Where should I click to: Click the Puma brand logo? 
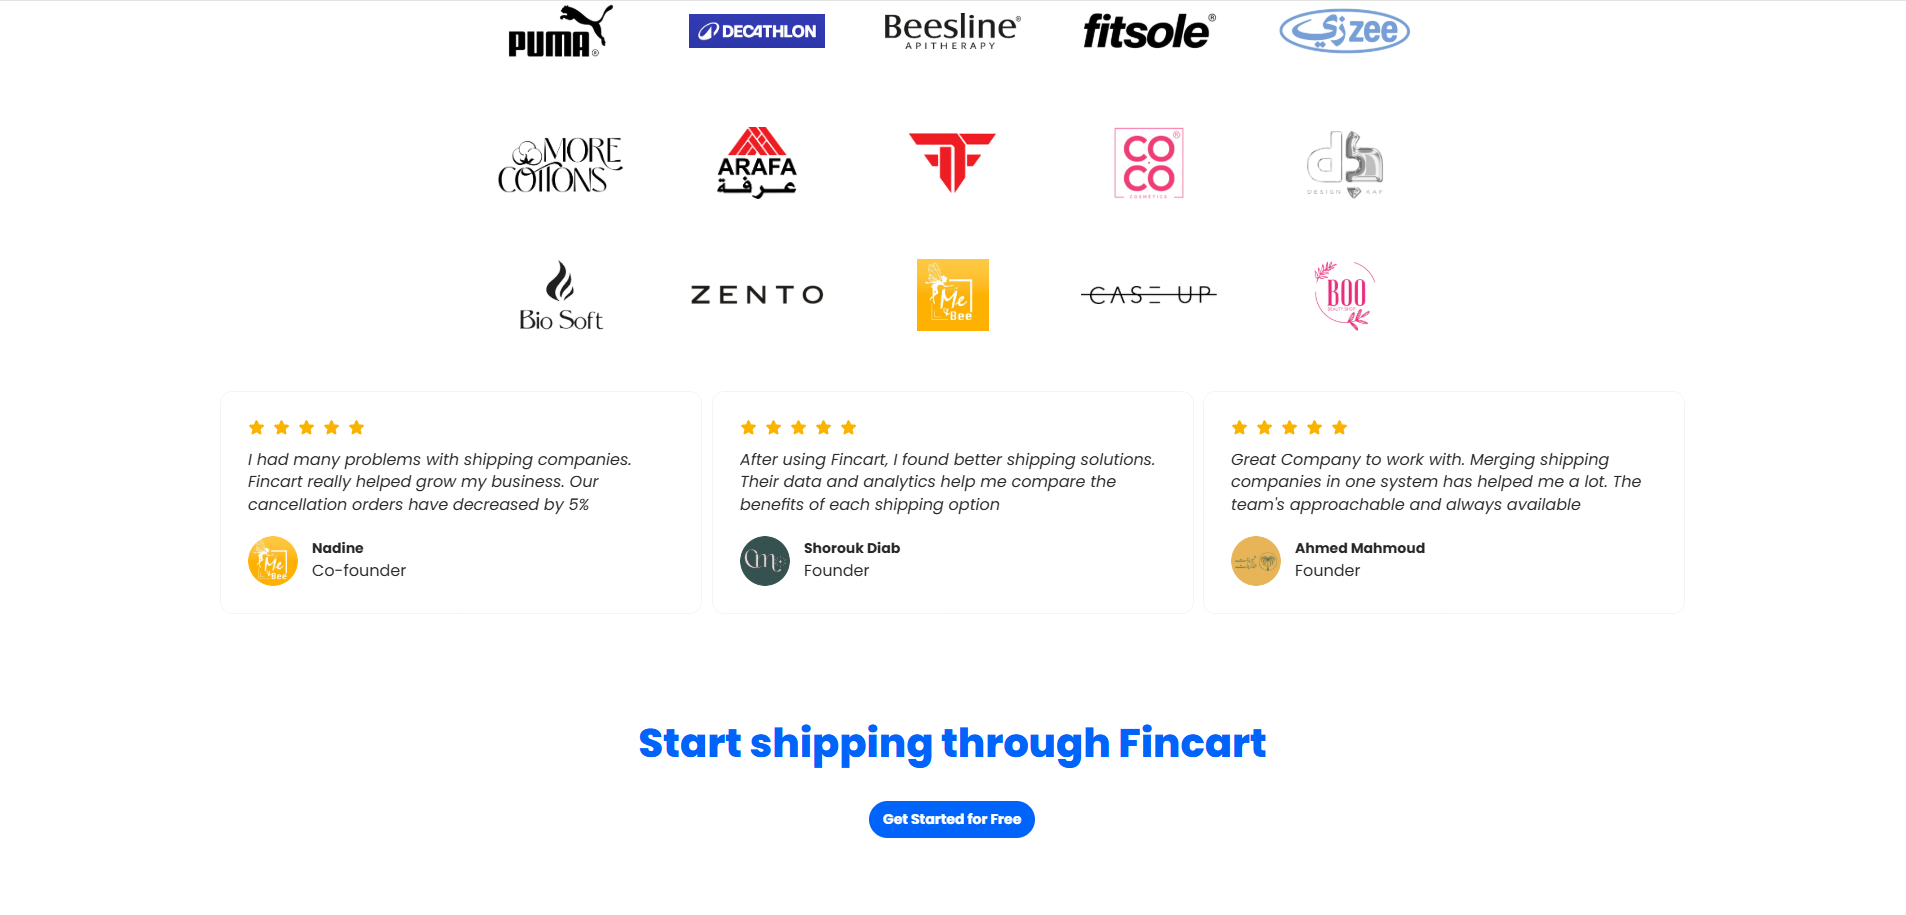point(560,31)
